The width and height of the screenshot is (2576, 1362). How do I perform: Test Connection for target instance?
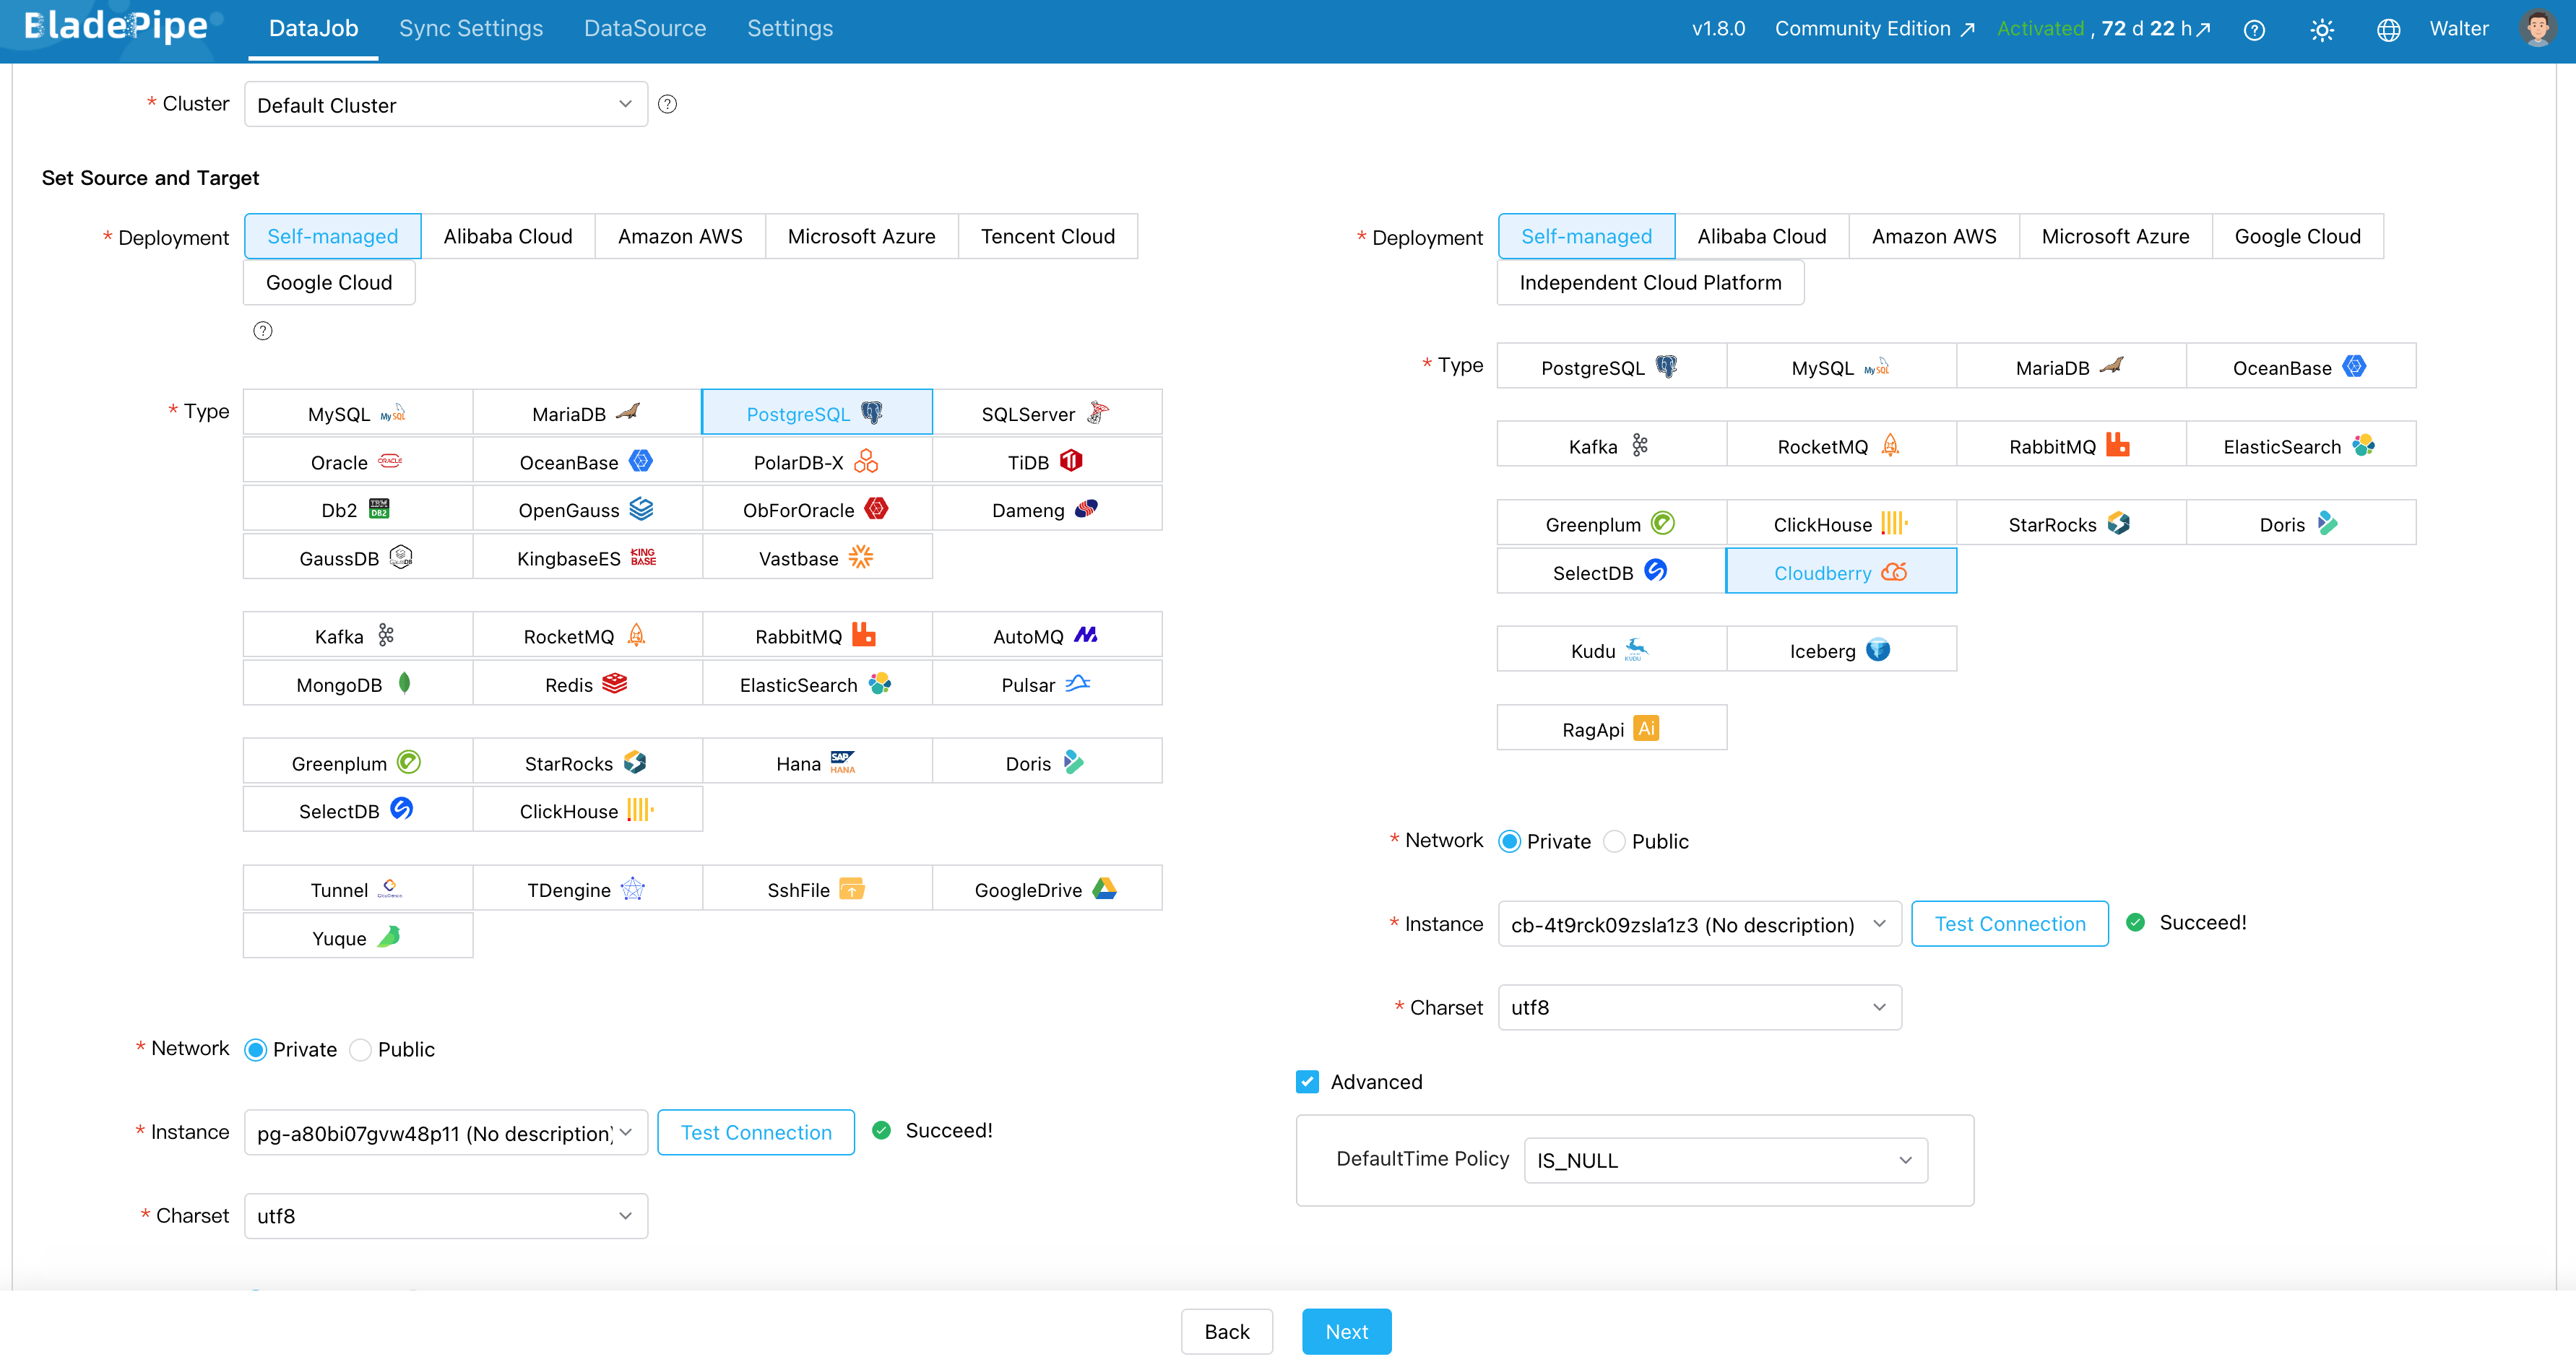click(x=2010, y=924)
